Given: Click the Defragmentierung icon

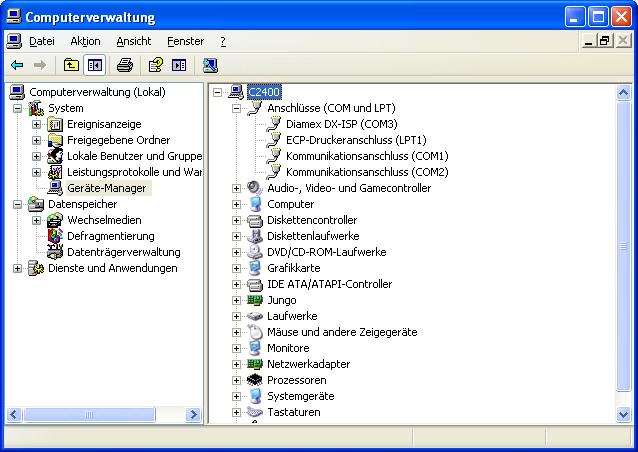Looking at the screenshot, I should tap(55, 236).
